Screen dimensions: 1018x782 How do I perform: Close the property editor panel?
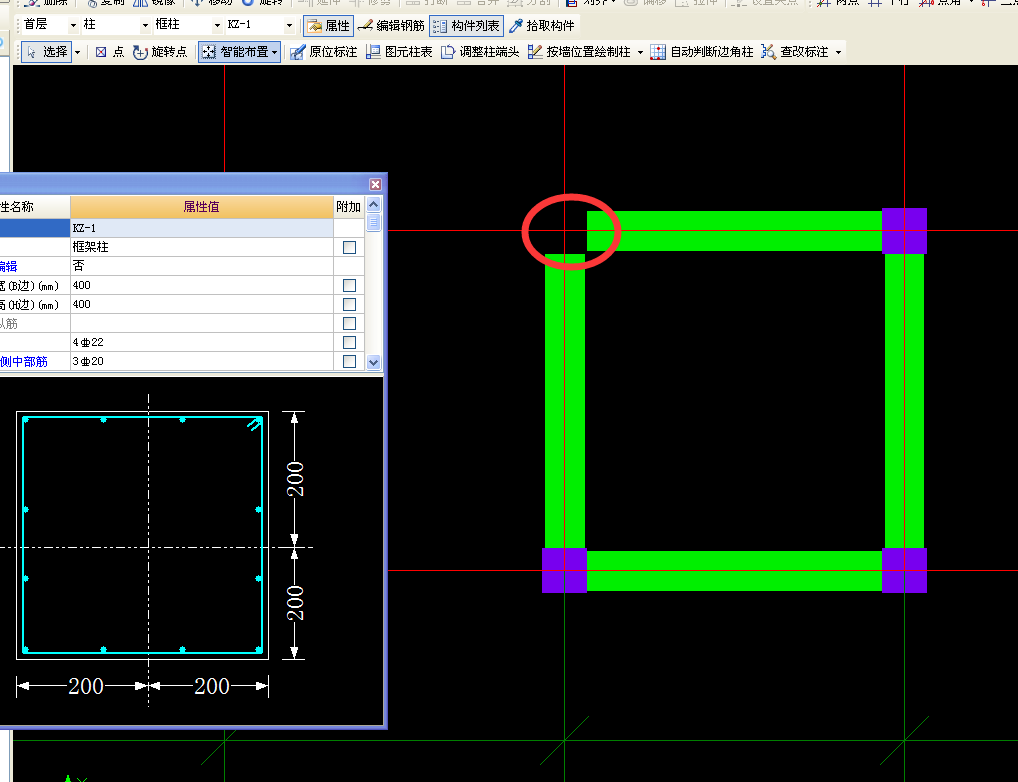[x=375, y=184]
